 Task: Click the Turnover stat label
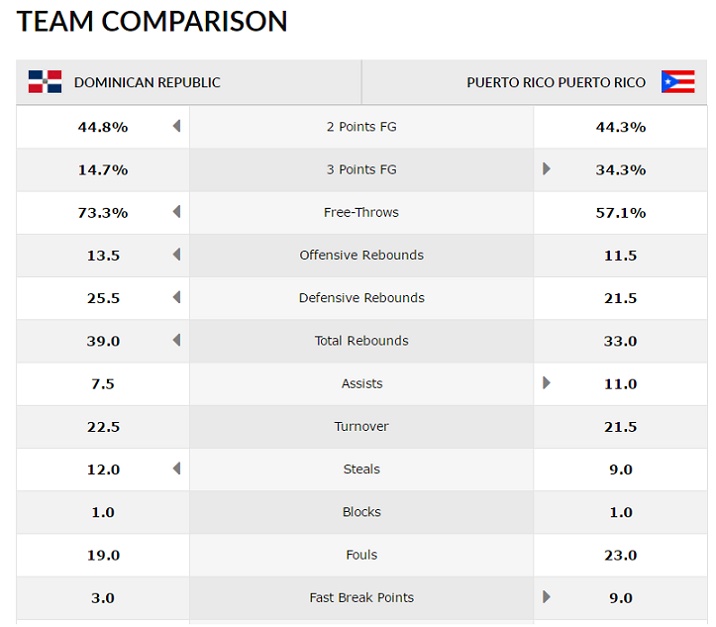pos(361,426)
